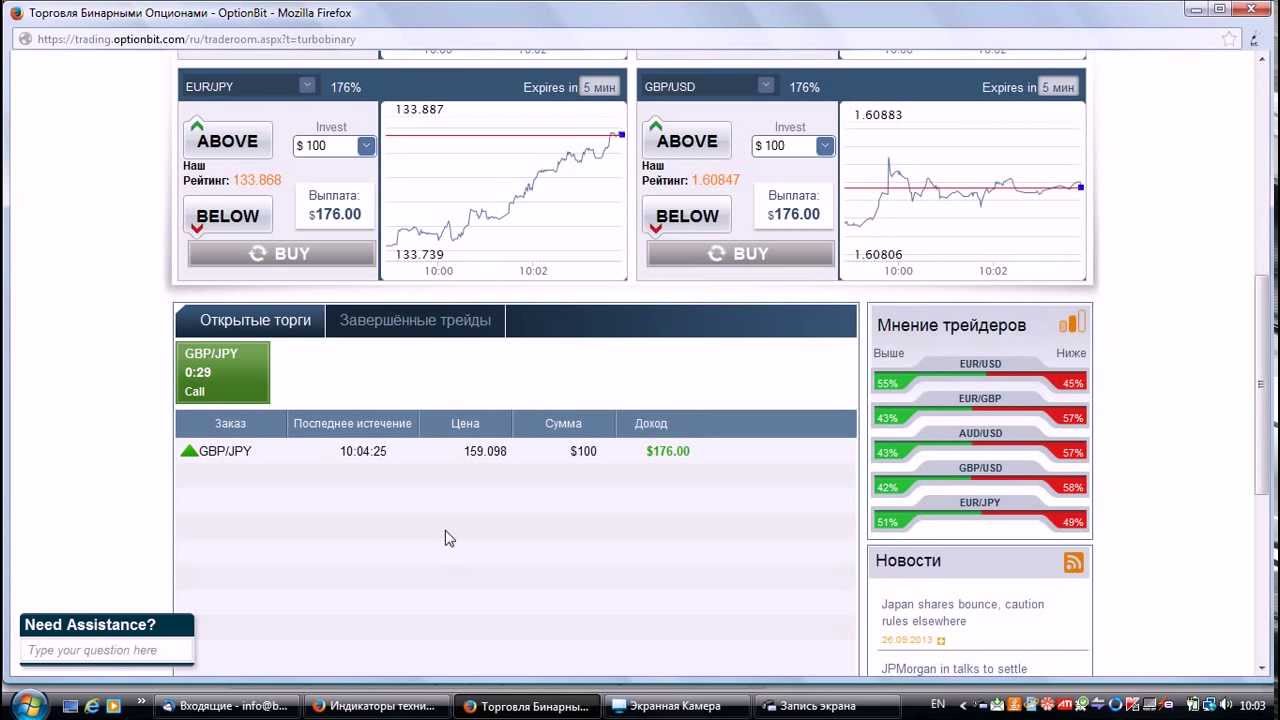Open the GBP/USD invest amount dropdown
Viewport: 1280px width, 720px height.
click(x=825, y=146)
